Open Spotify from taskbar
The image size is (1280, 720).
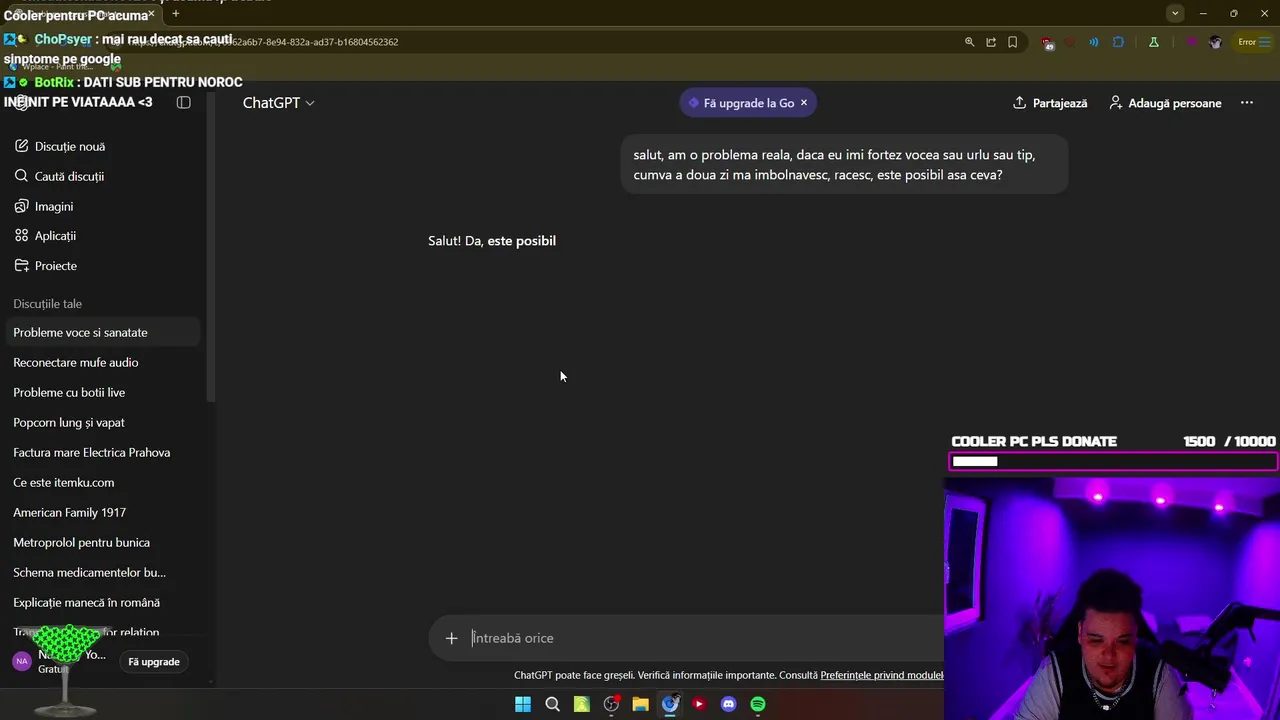[x=758, y=704]
